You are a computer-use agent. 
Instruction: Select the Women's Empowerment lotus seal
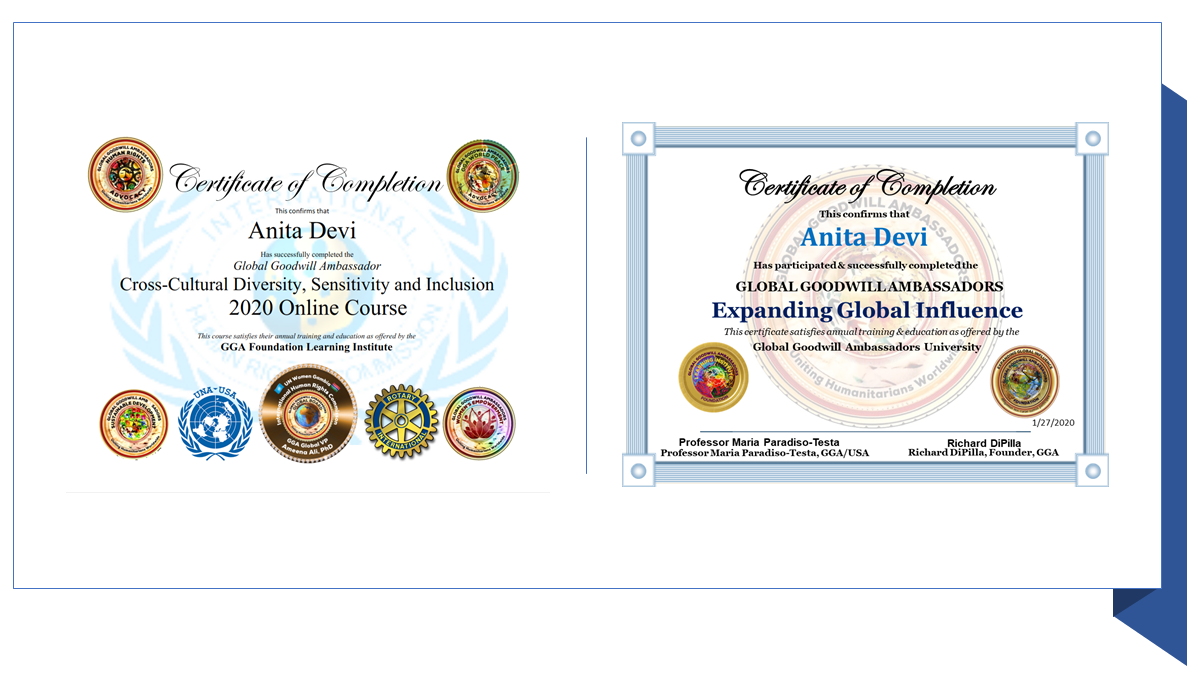(479, 424)
